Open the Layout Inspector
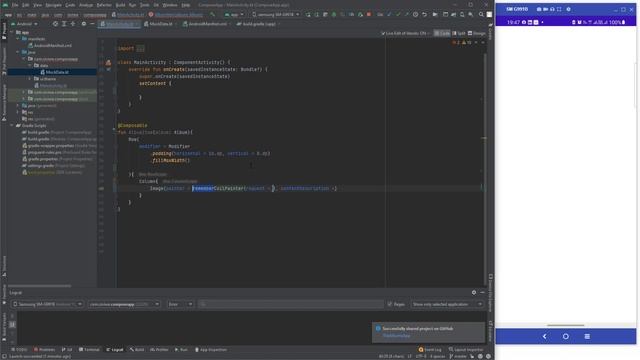The width and height of the screenshot is (640, 360). (x=465, y=350)
